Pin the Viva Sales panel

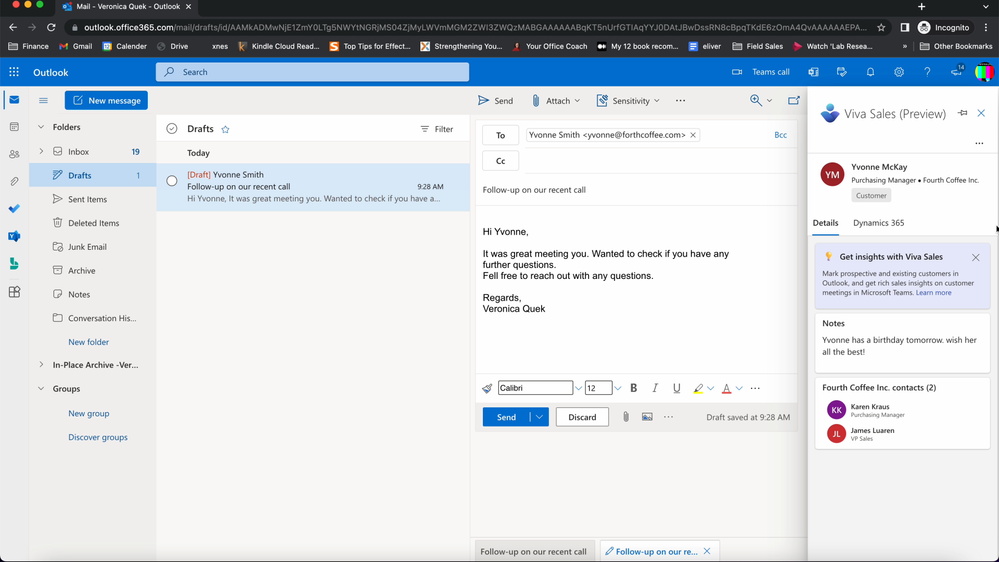click(x=963, y=113)
